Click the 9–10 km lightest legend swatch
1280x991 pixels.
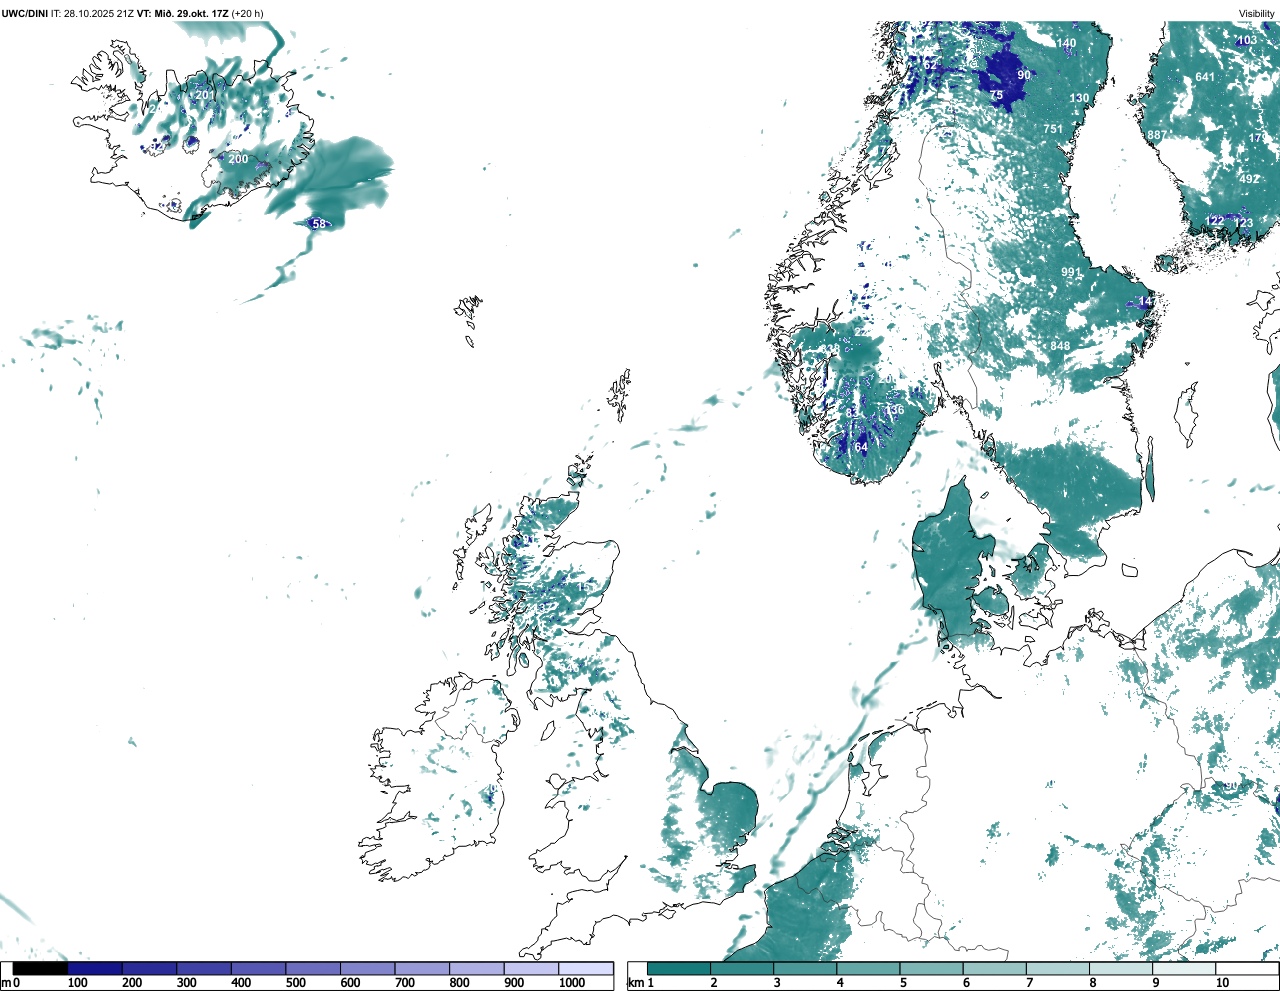1183,968
